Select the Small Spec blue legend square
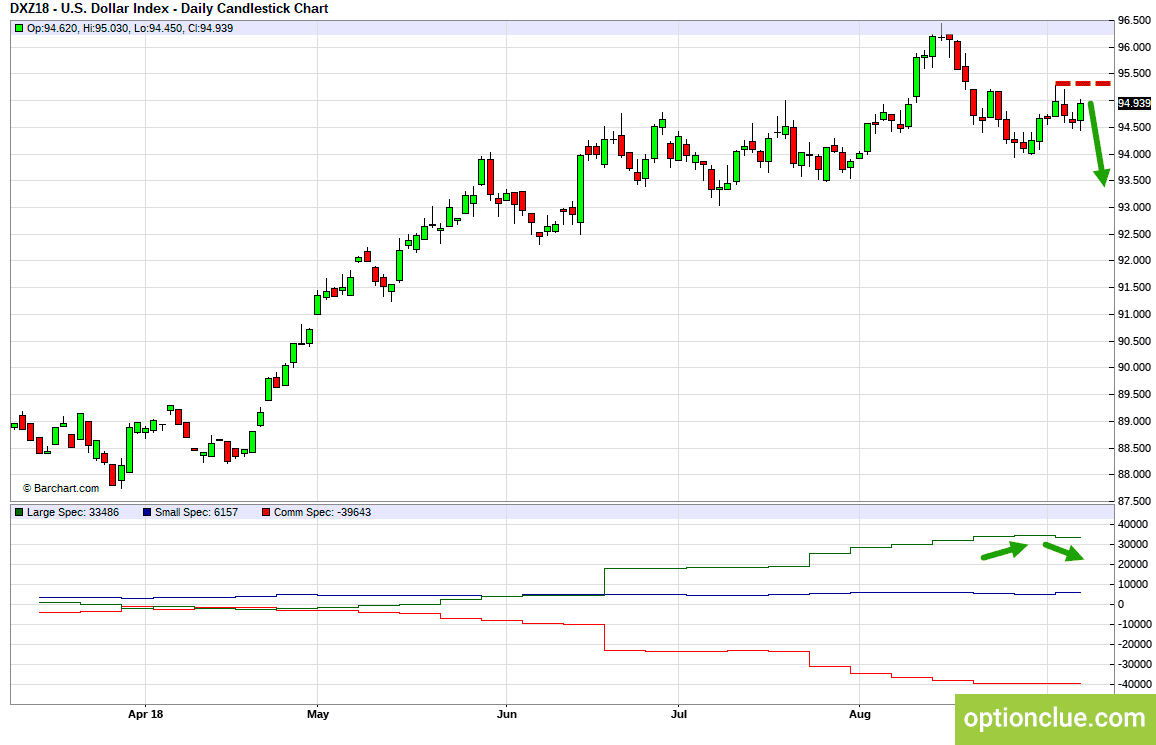1156x745 pixels. click(x=147, y=512)
